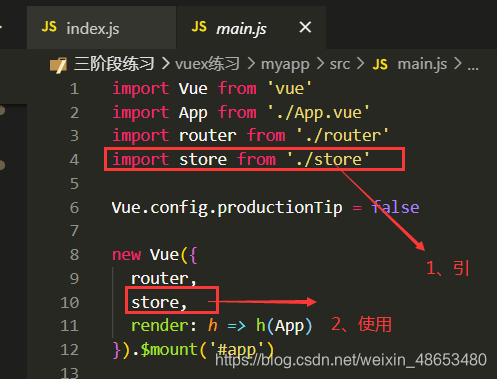Click productionTip on line 6
The width and height of the screenshot is (497, 379).
(x=280, y=208)
